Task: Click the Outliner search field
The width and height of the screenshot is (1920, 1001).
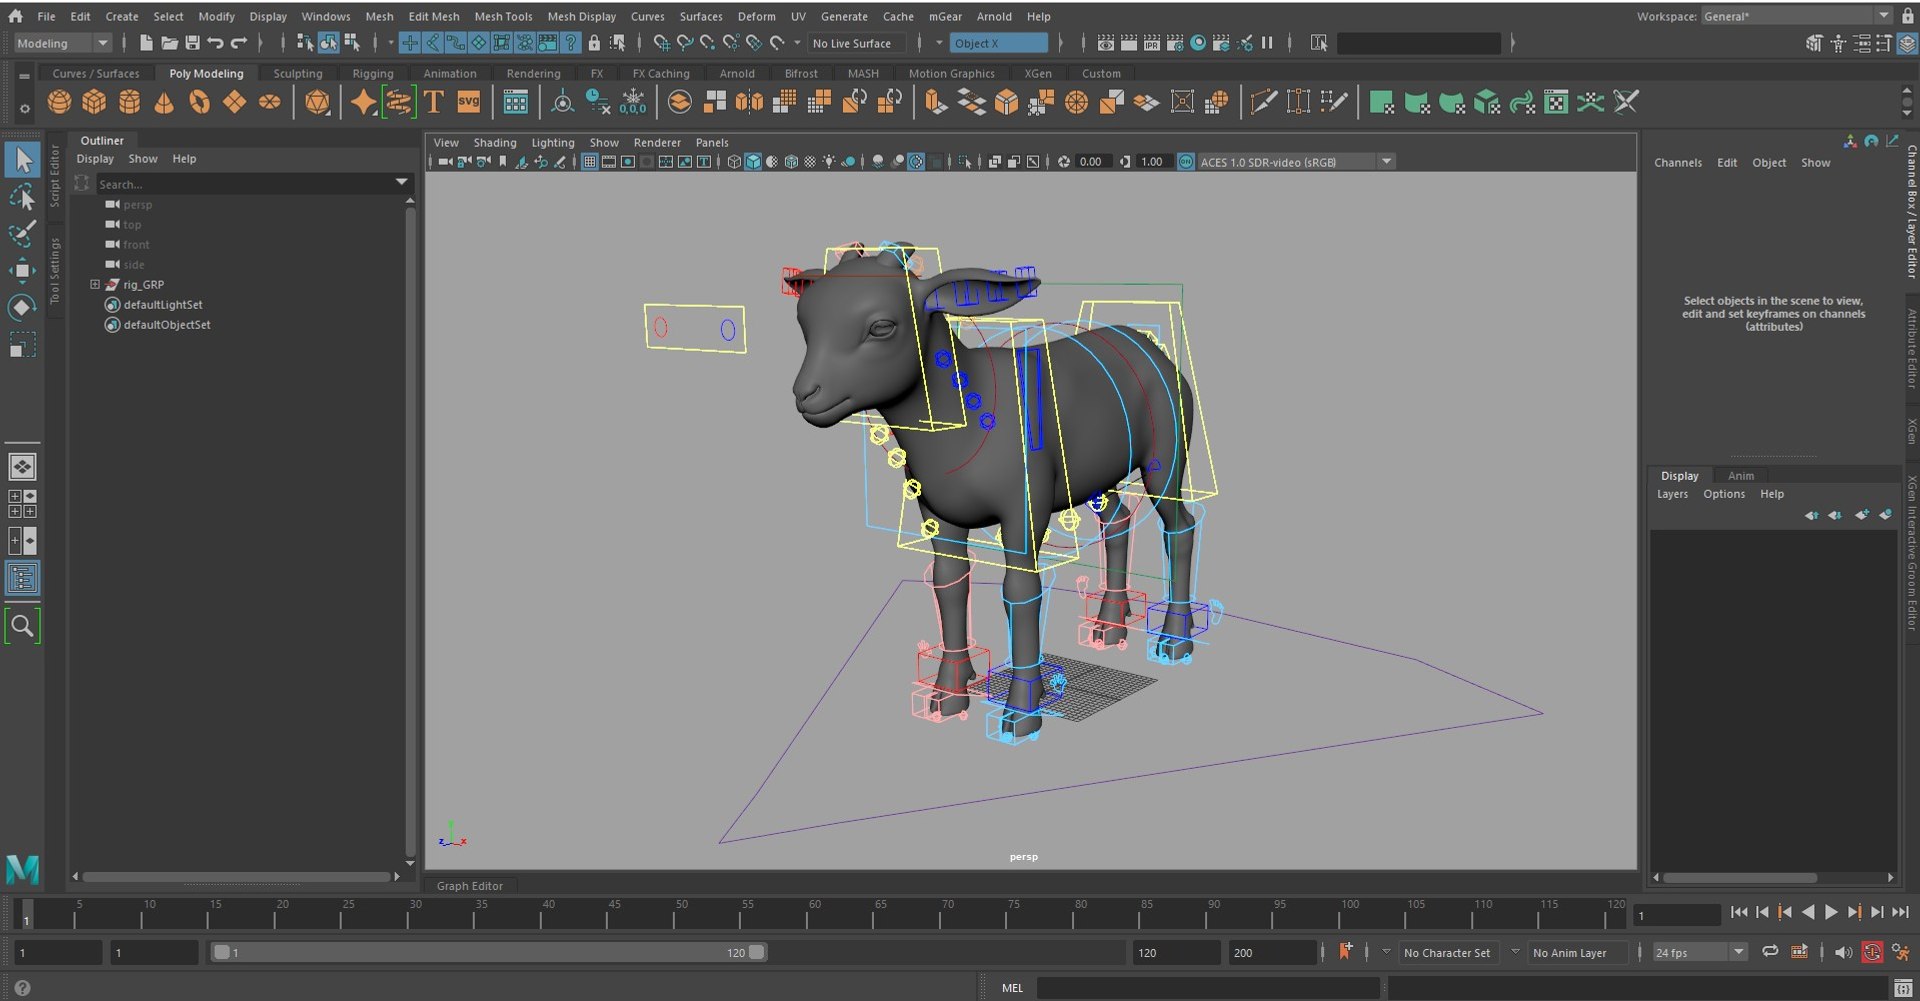Action: (x=244, y=184)
